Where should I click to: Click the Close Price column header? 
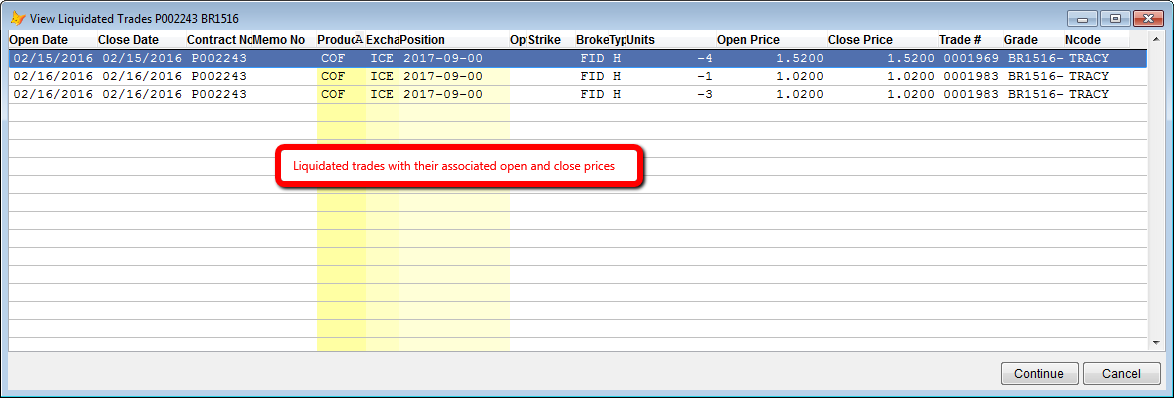(882, 40)
